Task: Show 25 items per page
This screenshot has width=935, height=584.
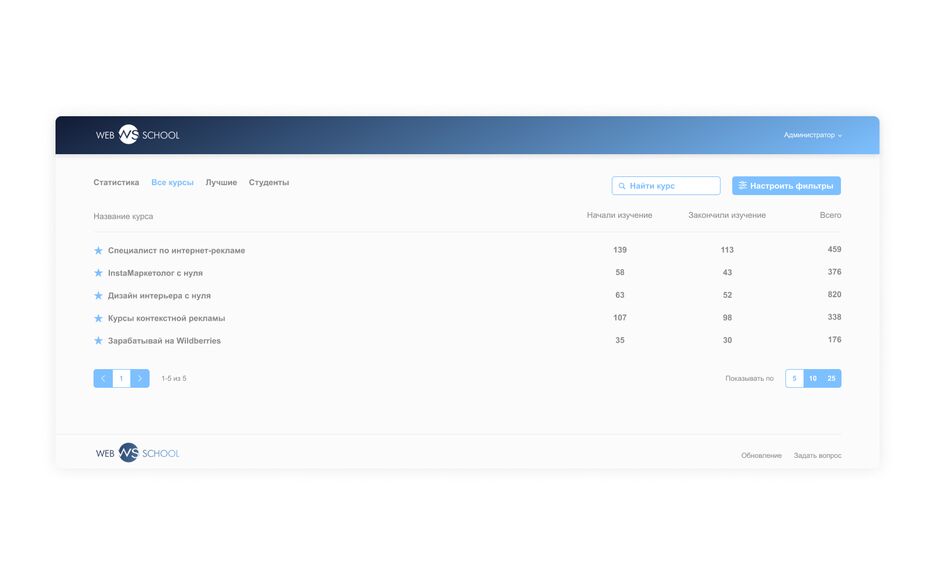Action: pyautogui.click(x=831, y=378)
